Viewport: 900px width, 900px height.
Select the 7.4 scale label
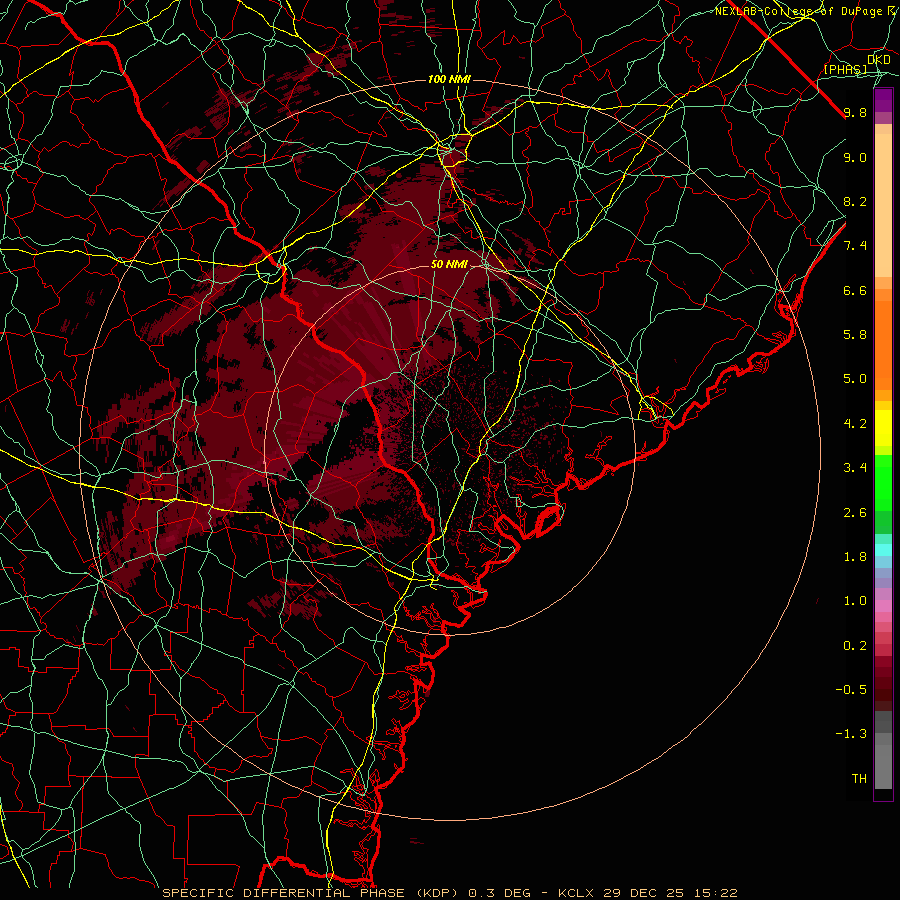point(855,246)
